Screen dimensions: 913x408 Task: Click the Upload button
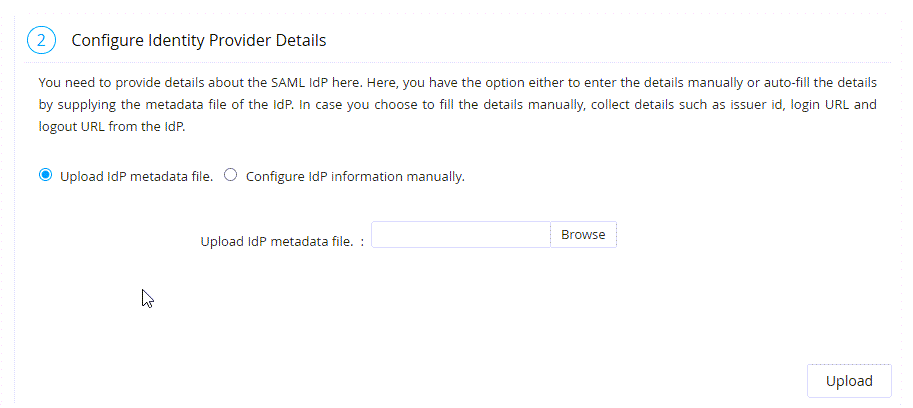coord(849,381)
